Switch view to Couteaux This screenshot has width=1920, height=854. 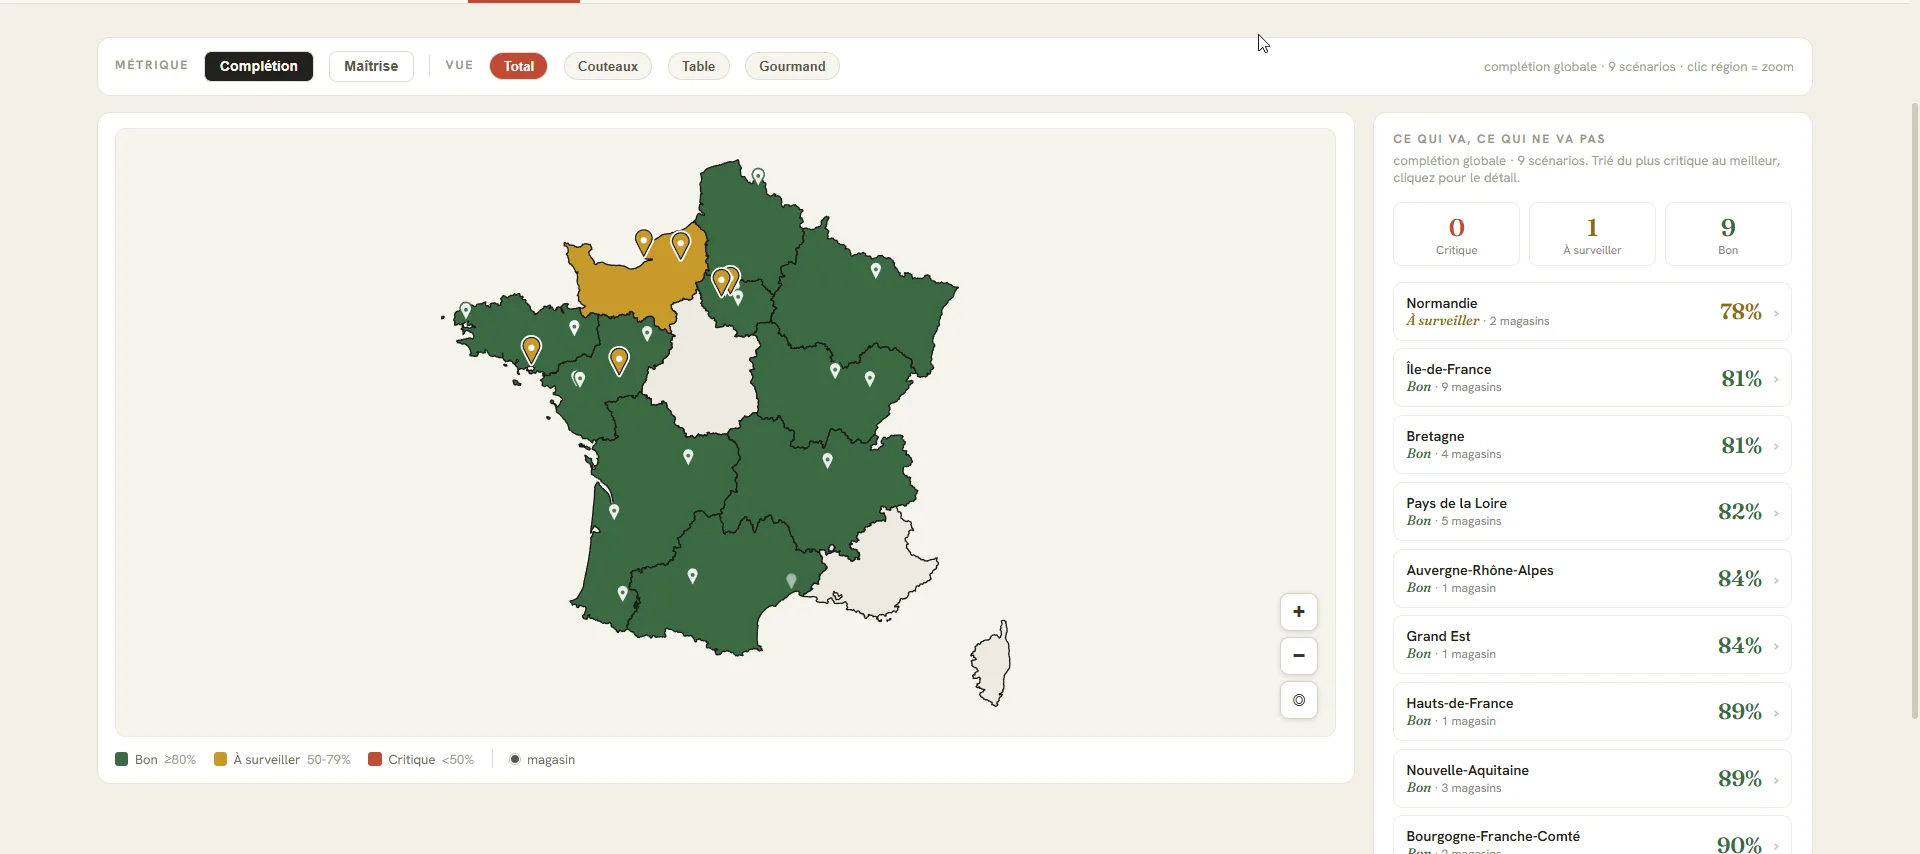point(608,66)
